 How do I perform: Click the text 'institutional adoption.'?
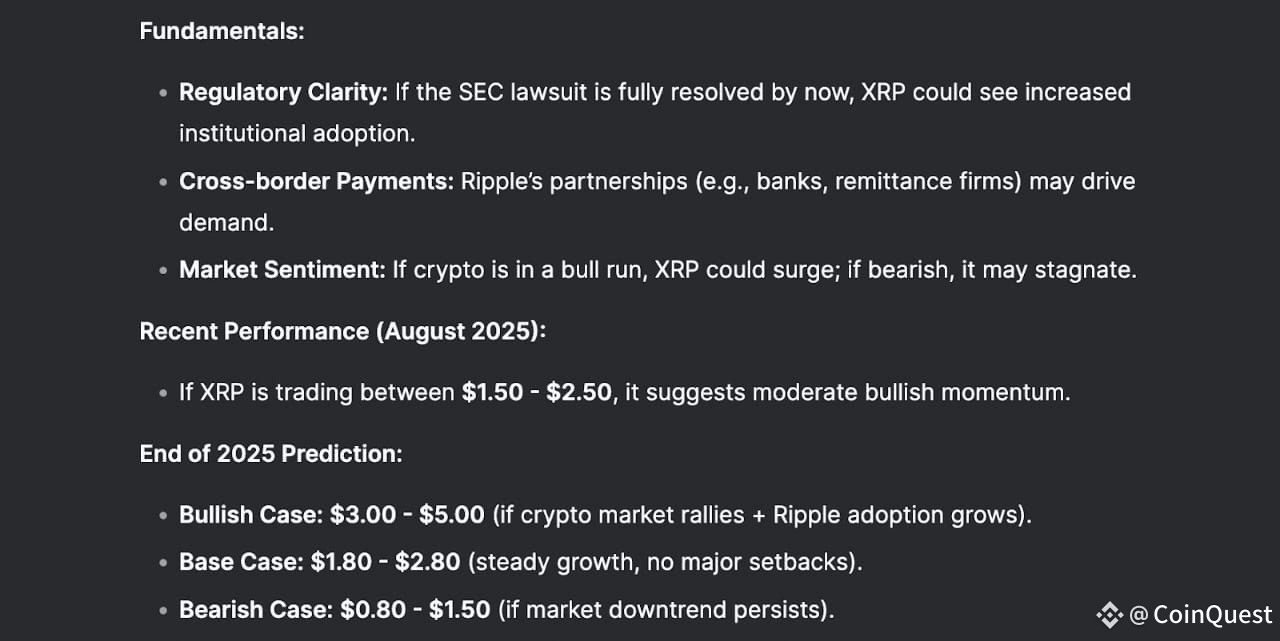pos(297,133)
